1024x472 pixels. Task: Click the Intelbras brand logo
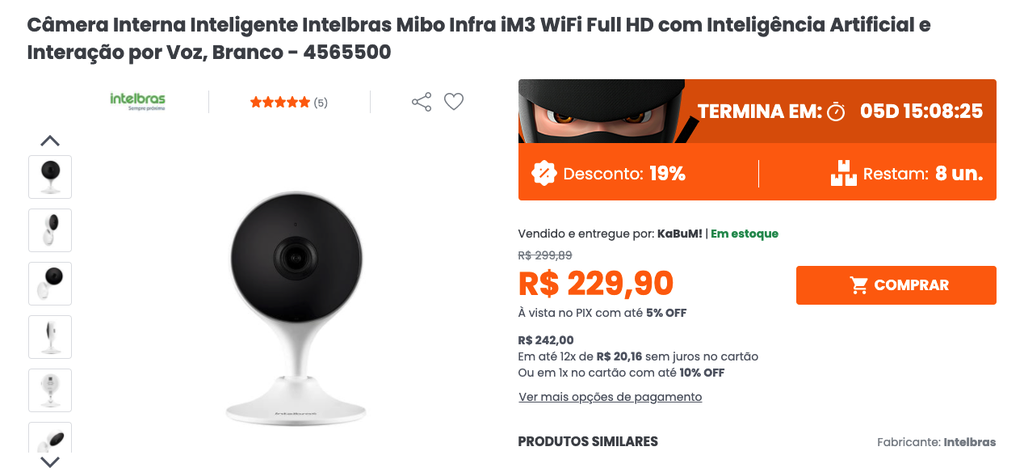137,101
